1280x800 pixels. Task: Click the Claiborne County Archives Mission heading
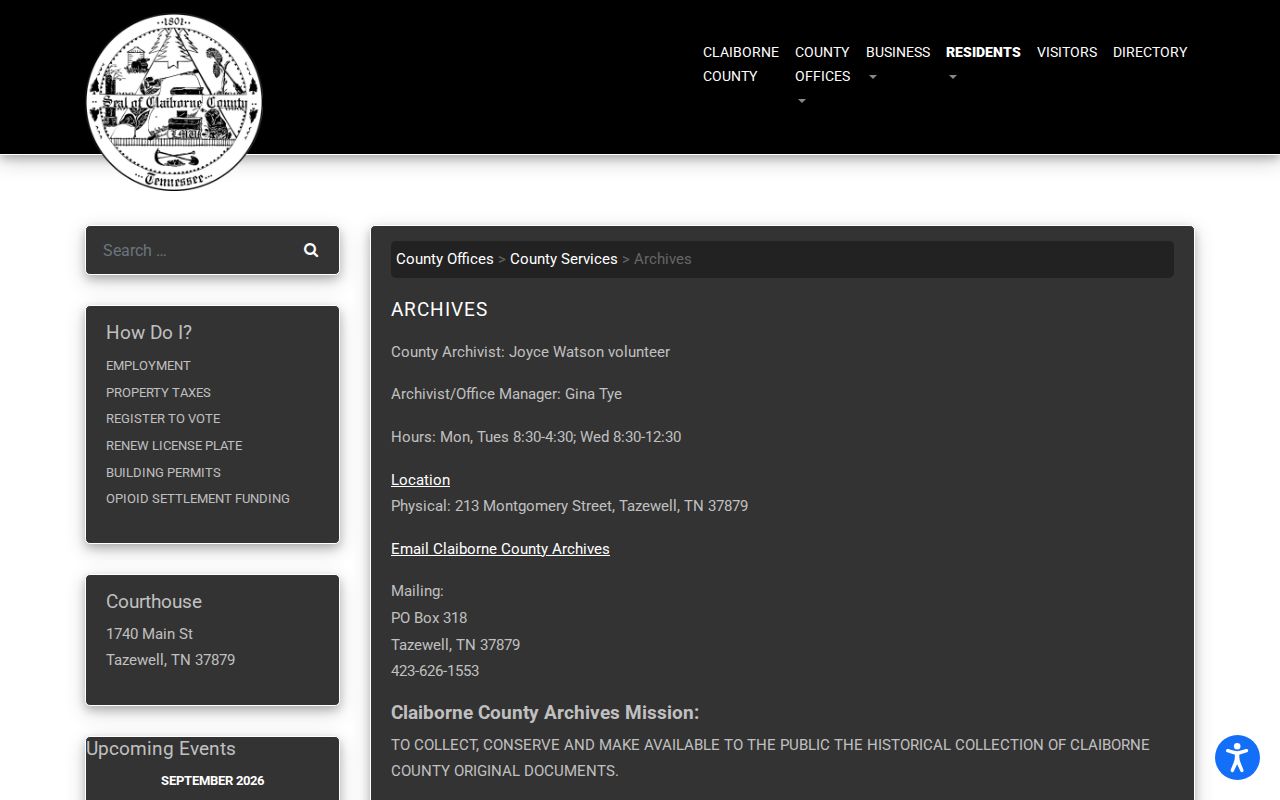(545, 713)
